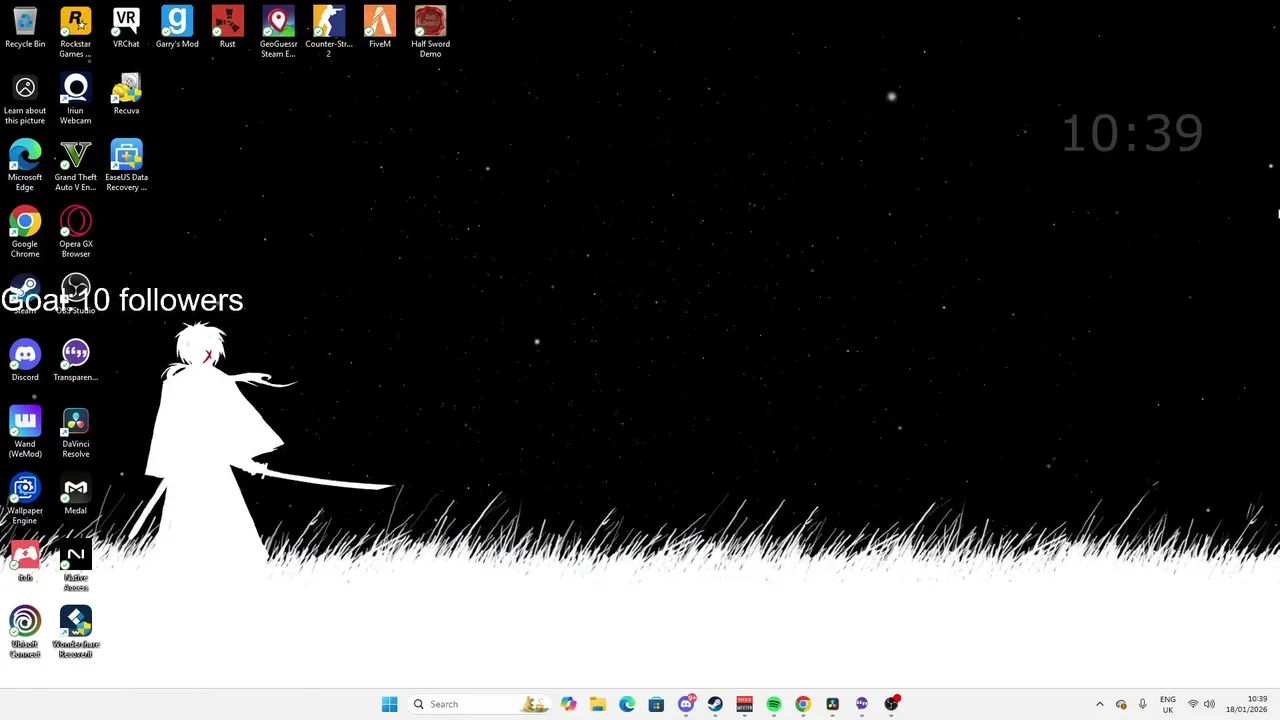Open Copilot from the taskbar
The height and width of the screenshot is (720, 1280).
(x=568, y=704)
